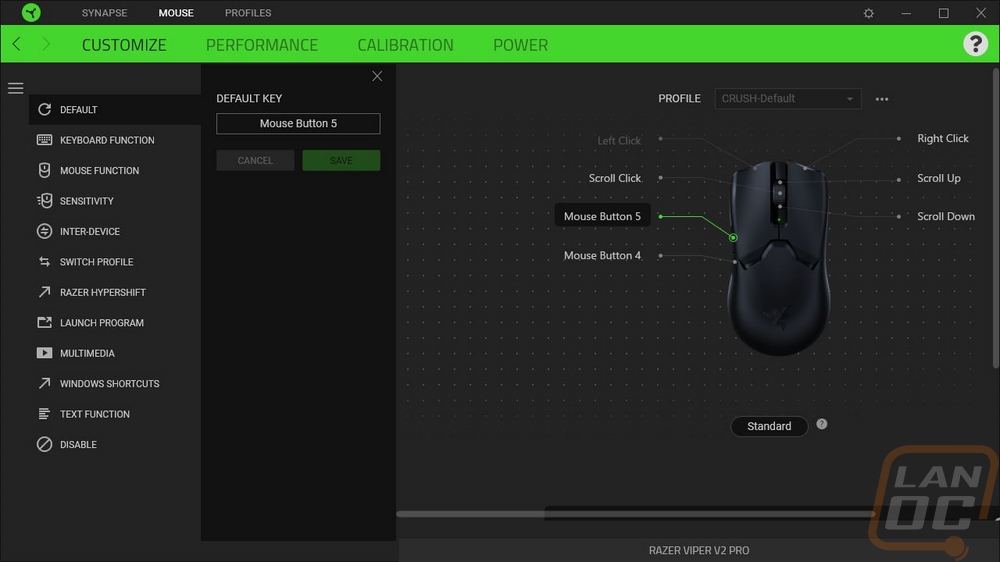
Task: Select the Scroll Down assignment label
Action: click(946, 216)
